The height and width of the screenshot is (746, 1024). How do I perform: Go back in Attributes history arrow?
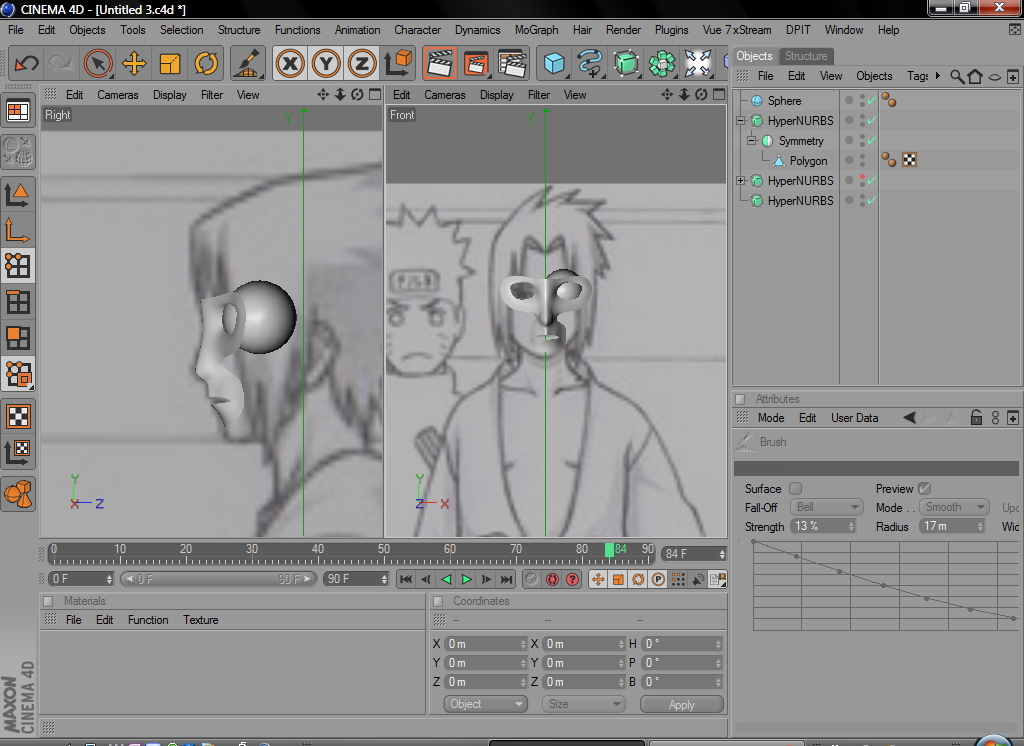tap(909, 417)
